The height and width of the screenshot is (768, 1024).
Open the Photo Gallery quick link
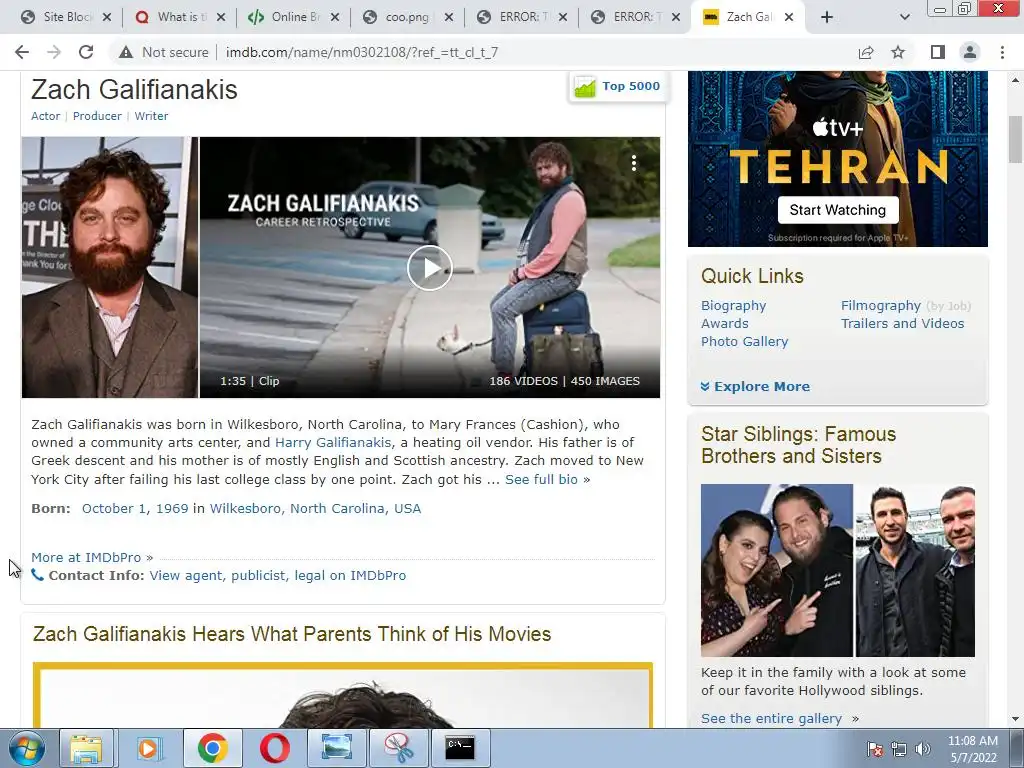(744, 342)
